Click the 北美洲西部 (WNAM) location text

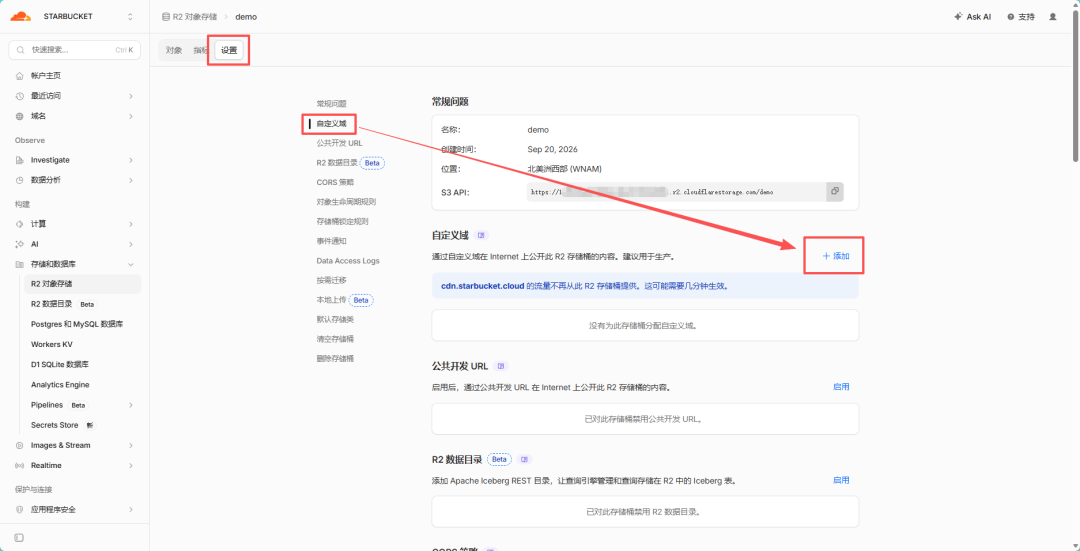point(567,169)
